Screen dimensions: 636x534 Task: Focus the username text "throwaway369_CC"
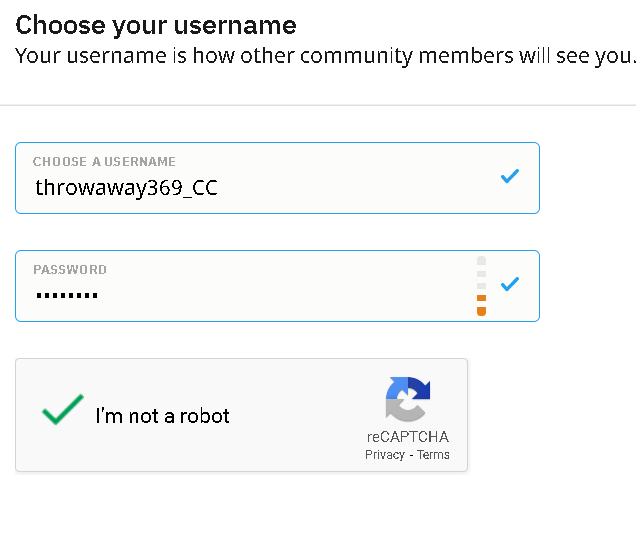(126, 187)
